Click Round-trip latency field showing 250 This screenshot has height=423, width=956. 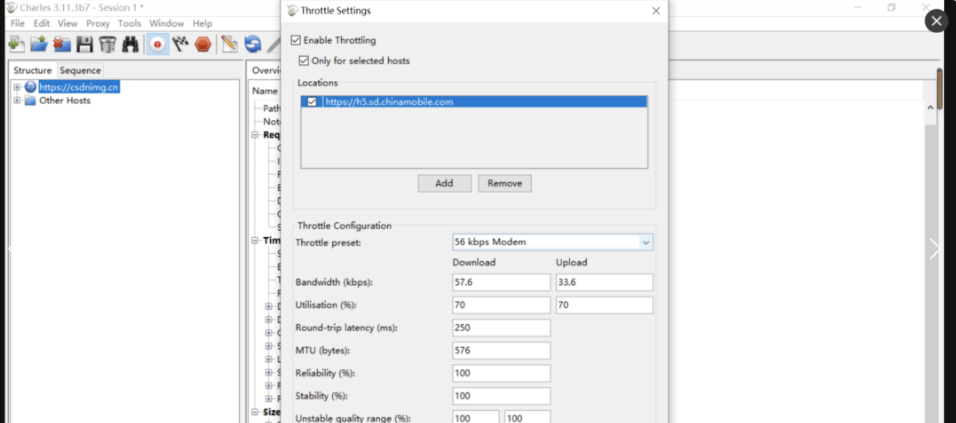501,327
